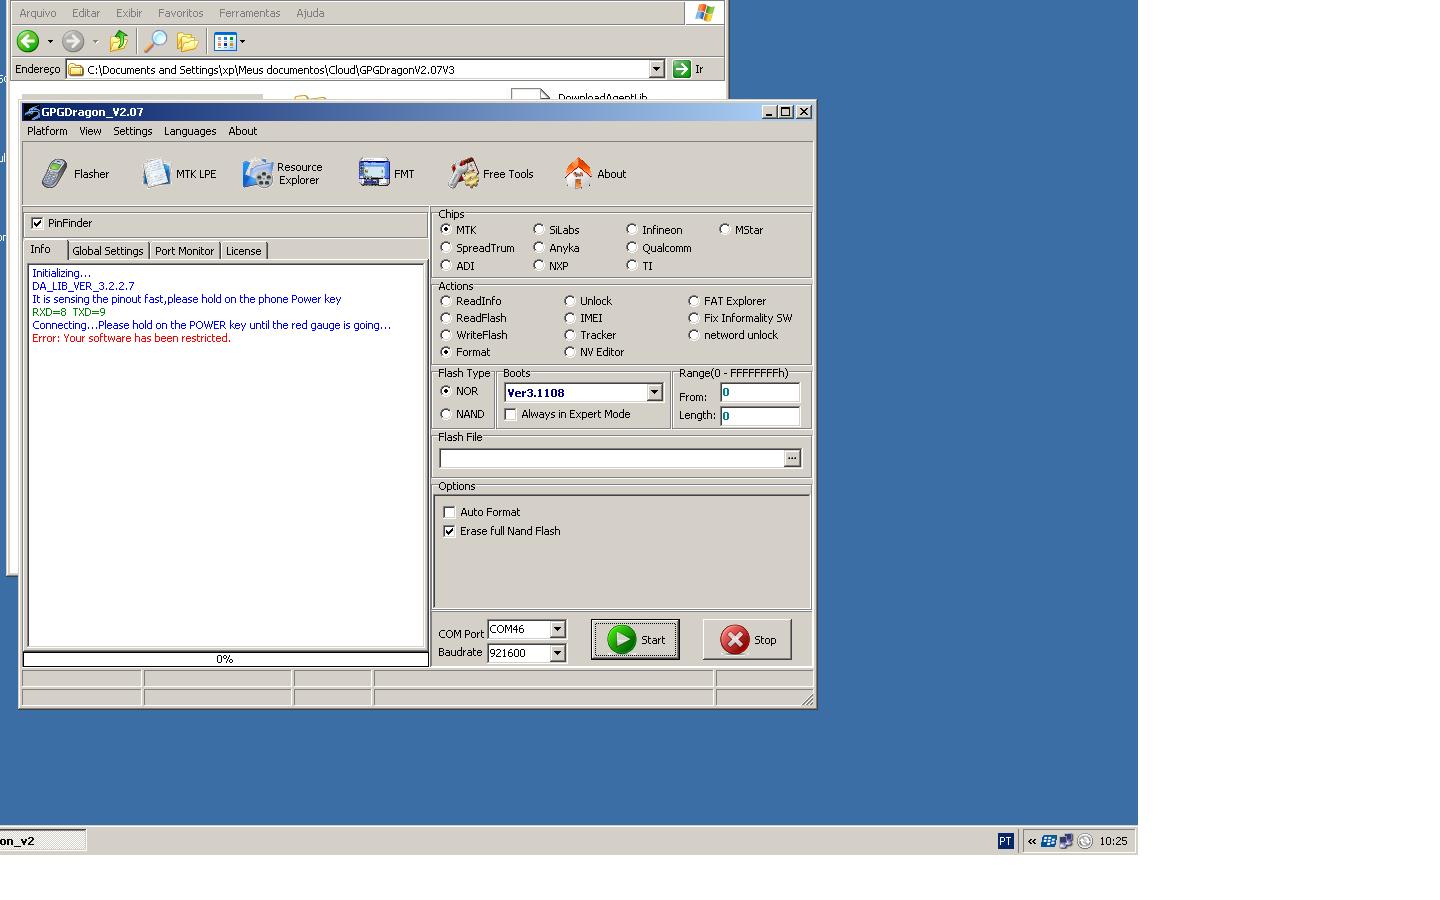Click the Explorer address path field
This screenshot has height=900, width=1440.
pos(358,69)
